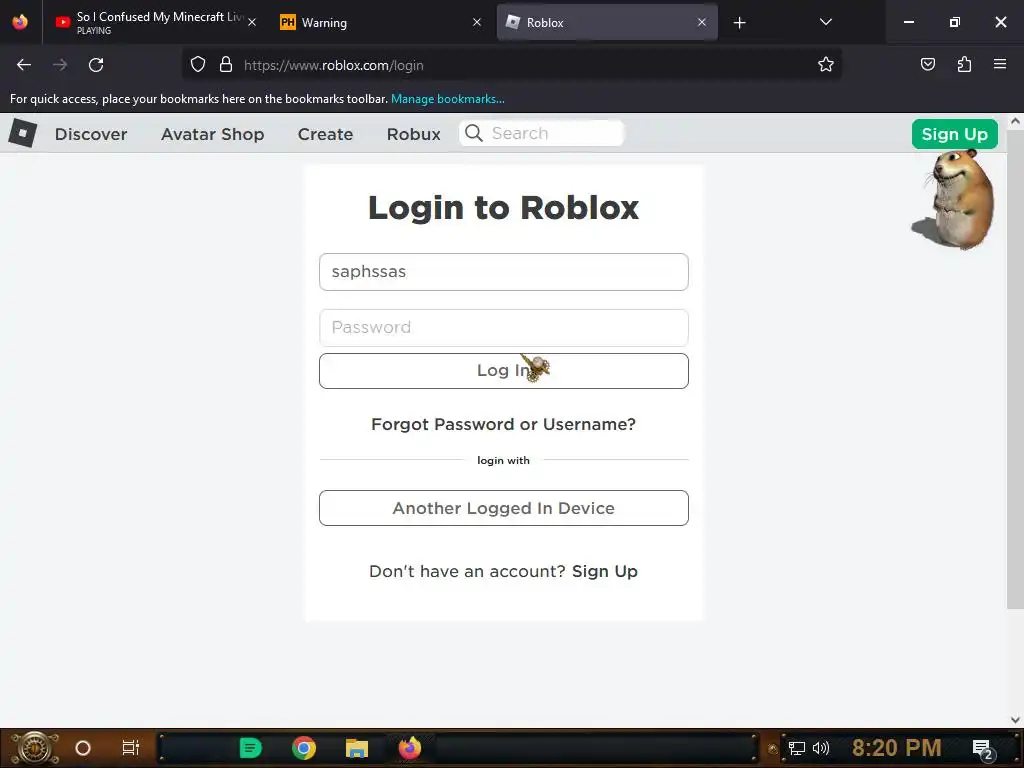Click the page vertical scrollbar thumb
1024x768 pixels.
coord(1015,369)
